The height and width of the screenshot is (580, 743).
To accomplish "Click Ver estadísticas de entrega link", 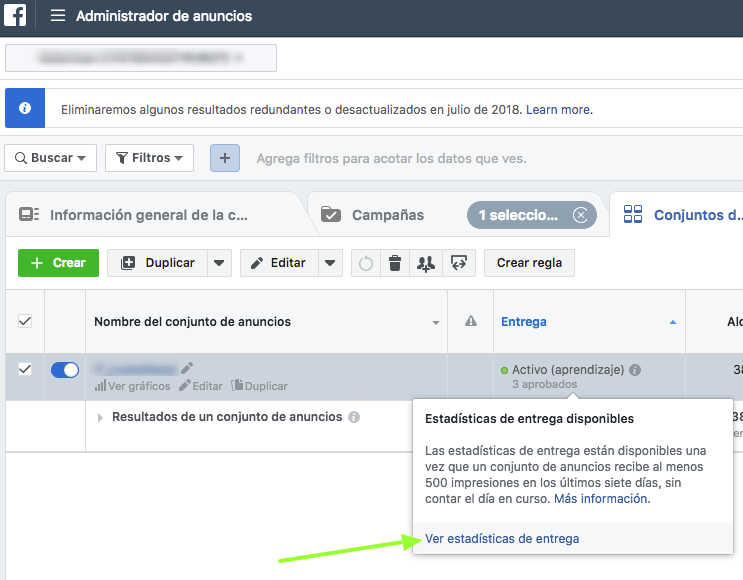I will point(502,539).
